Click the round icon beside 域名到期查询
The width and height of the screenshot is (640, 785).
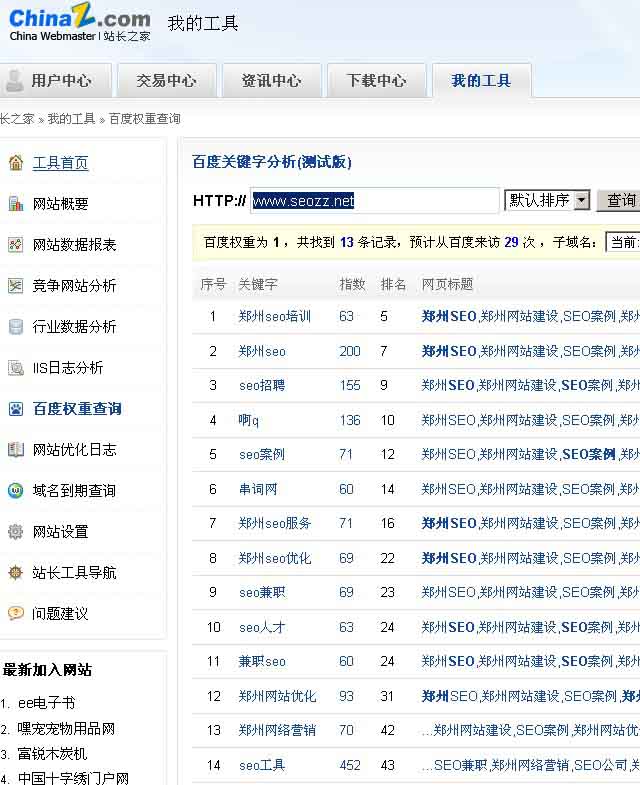(x=16, y=491)
